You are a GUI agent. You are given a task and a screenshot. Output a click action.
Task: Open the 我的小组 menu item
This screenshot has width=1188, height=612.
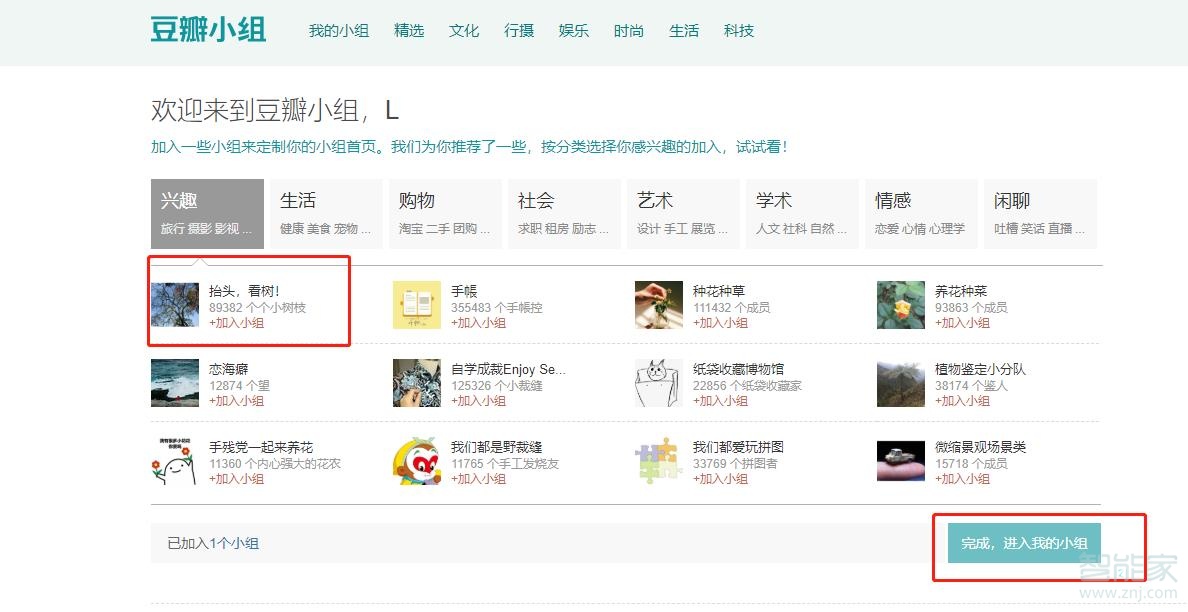click(x=340, y=31)
